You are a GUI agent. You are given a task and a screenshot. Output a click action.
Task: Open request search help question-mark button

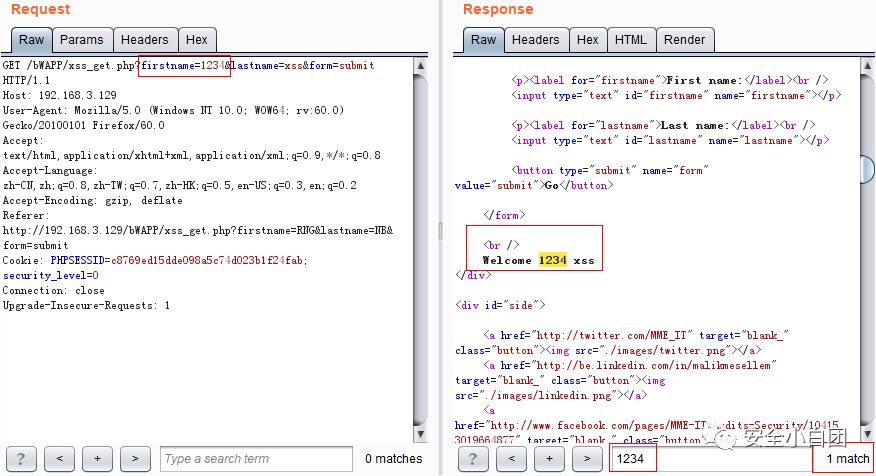point(21,459)
